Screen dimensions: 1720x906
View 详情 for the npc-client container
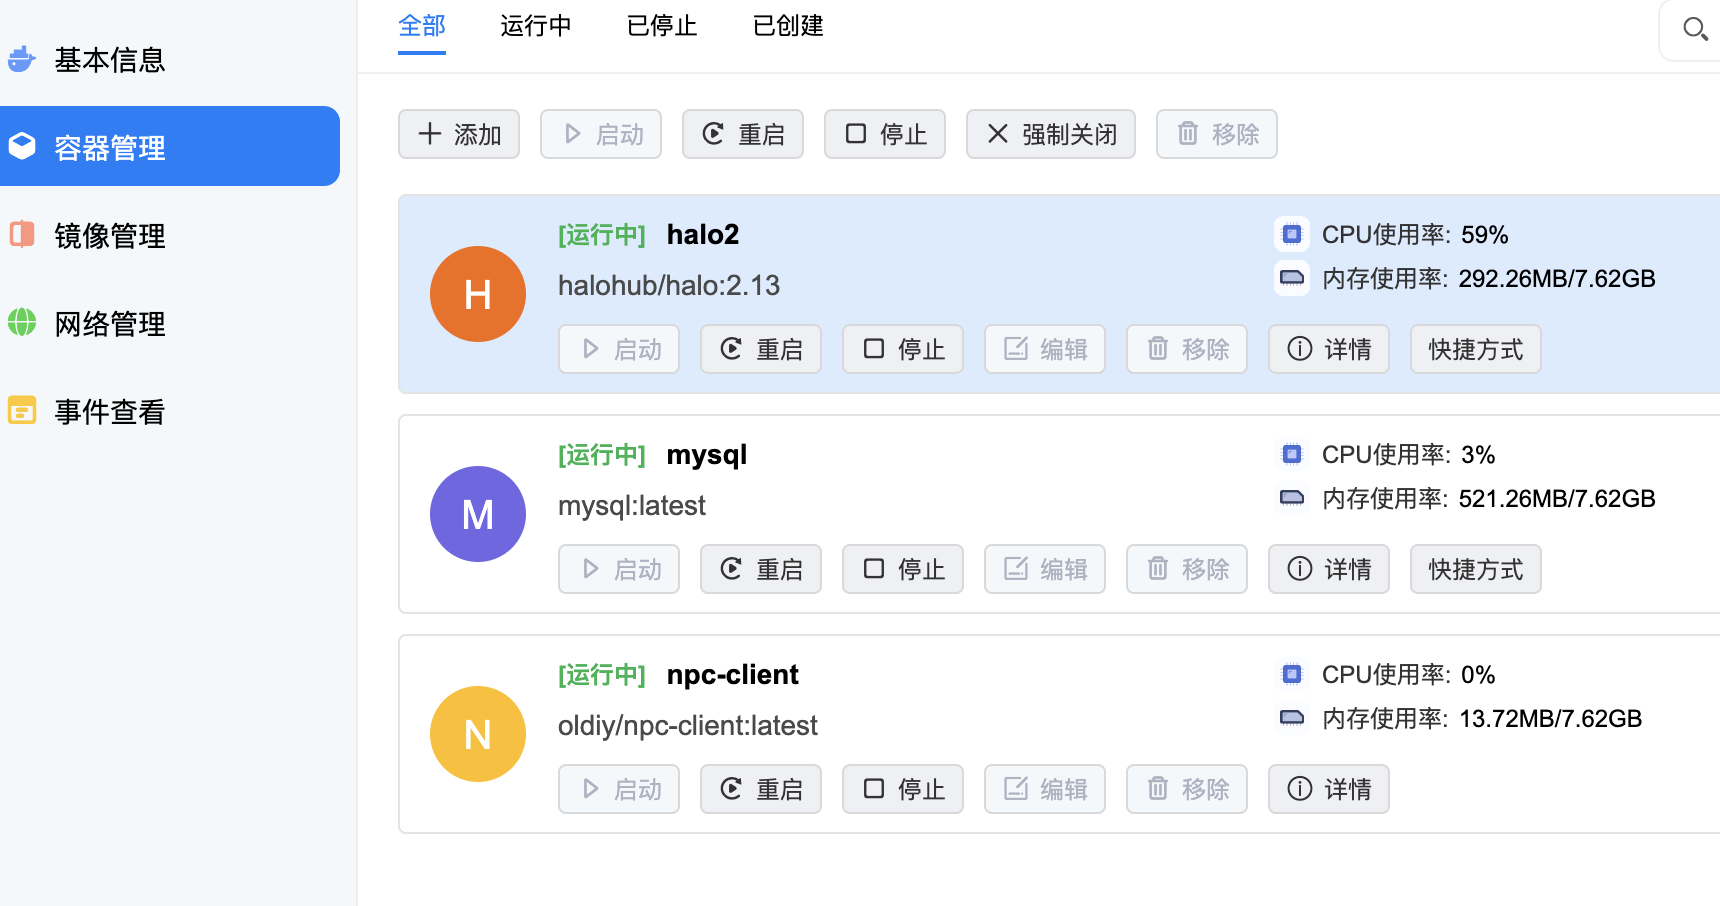pyautogui.click(x=1329, y=789)
